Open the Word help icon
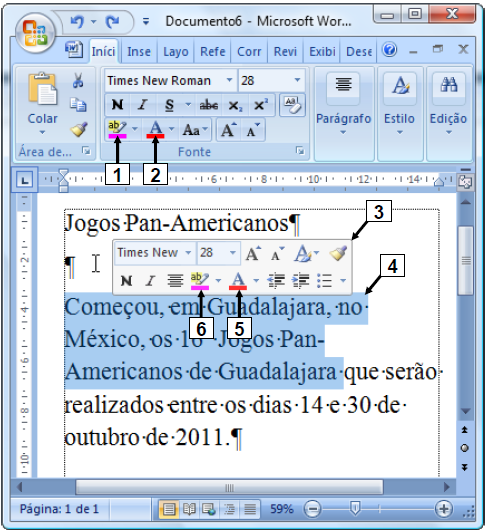The width and height of the screenshot is (486, 530). coord(389,50)
